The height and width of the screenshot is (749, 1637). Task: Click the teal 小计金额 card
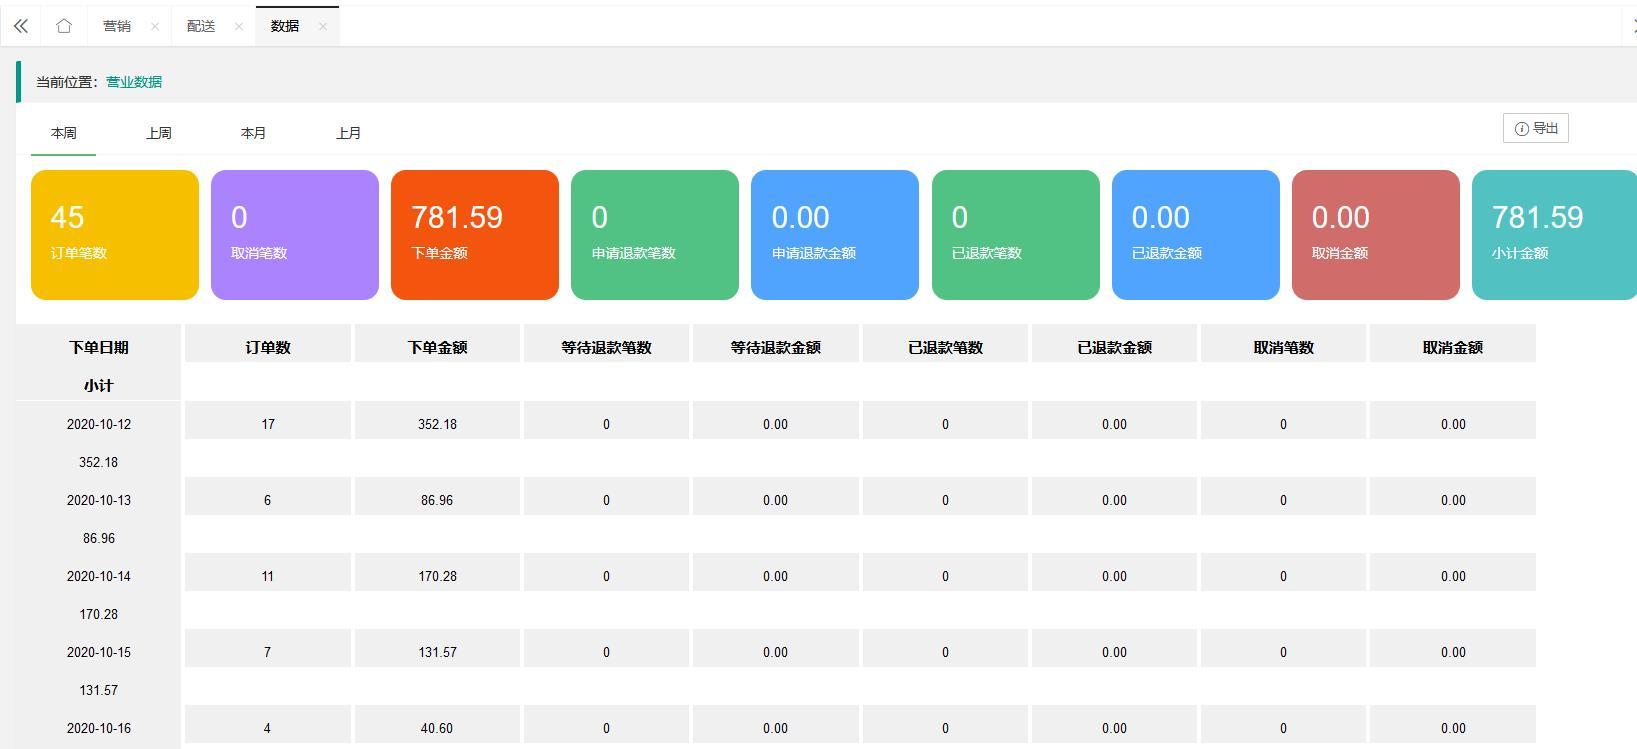point(1553,235)
